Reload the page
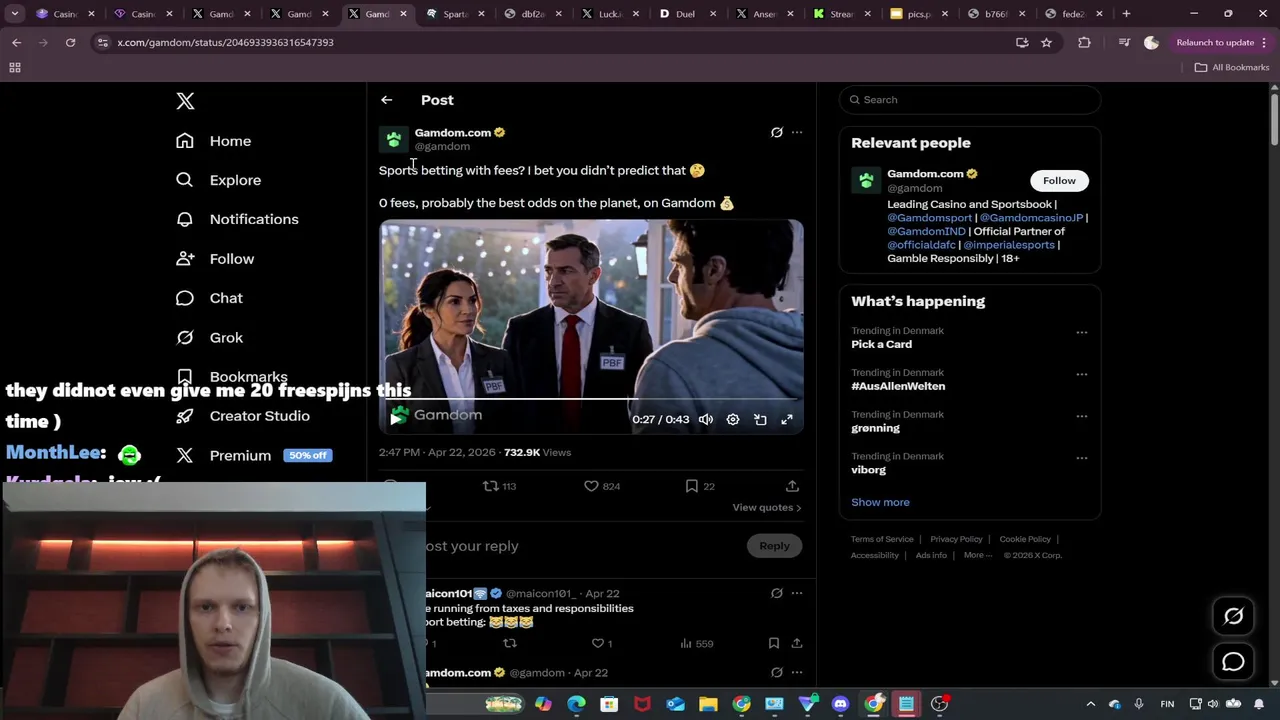Image resolution: width=1280 pixels, height=720 pixels. tap(70, 43)
